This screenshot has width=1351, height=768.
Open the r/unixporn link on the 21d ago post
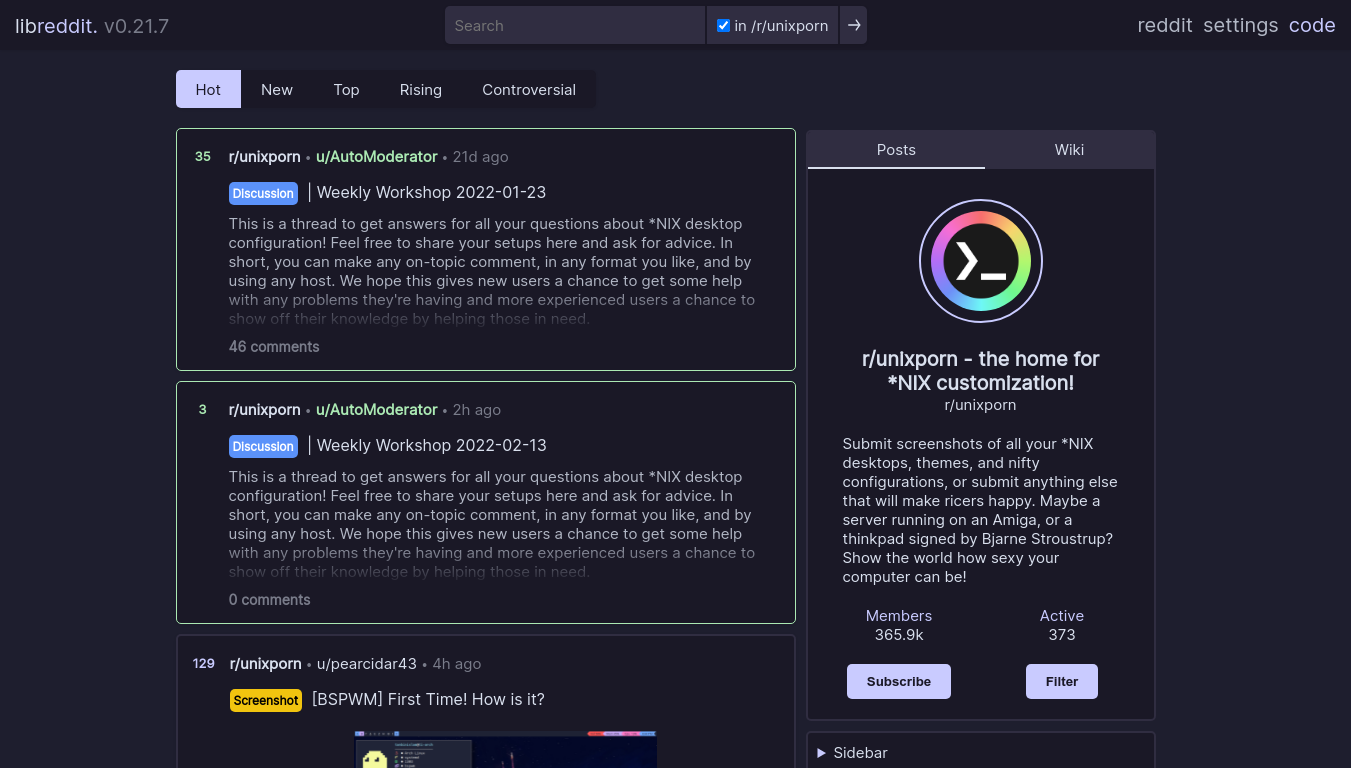click(x=265, y=156)
